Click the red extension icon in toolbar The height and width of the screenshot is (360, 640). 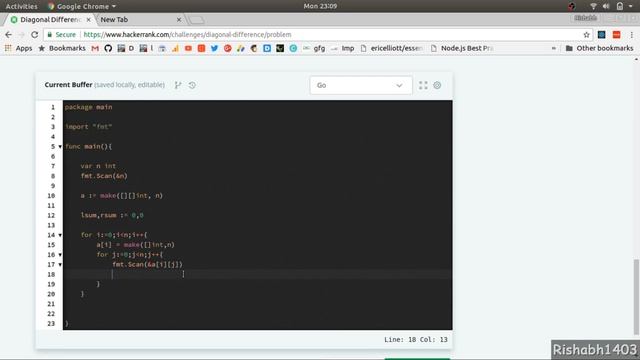[616, 35]
